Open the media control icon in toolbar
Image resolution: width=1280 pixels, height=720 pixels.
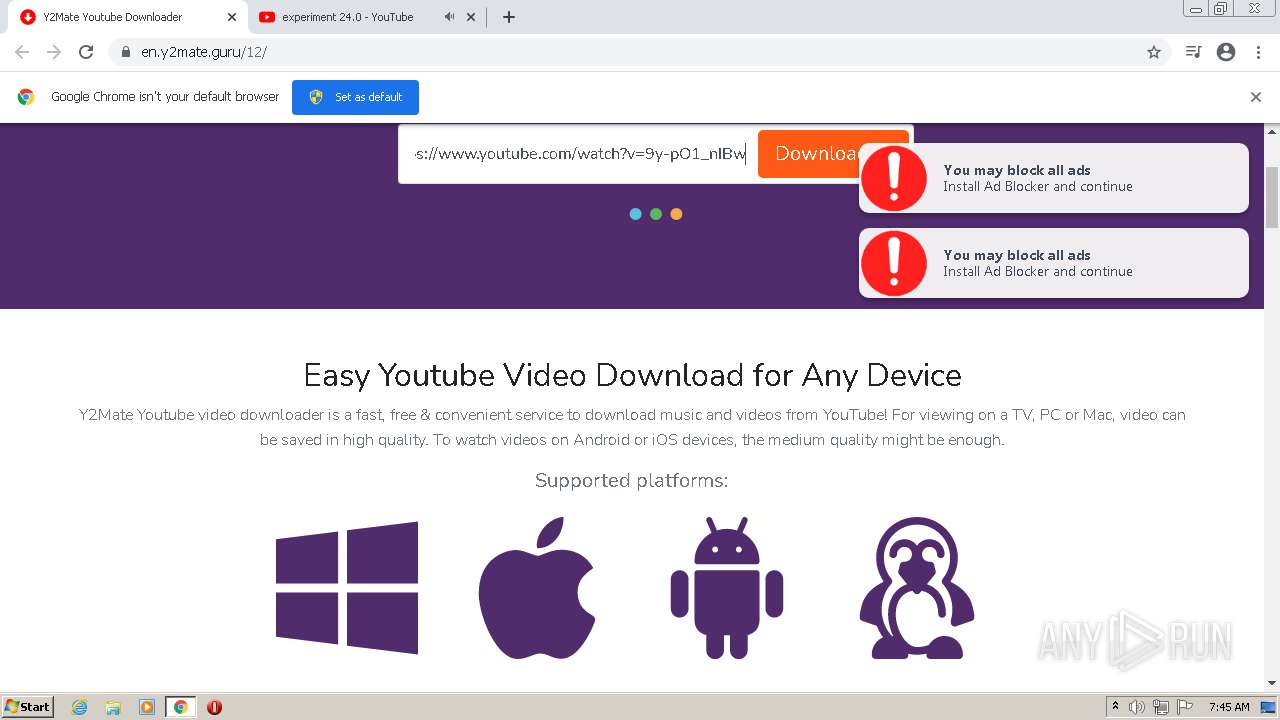coord(1193,52)
